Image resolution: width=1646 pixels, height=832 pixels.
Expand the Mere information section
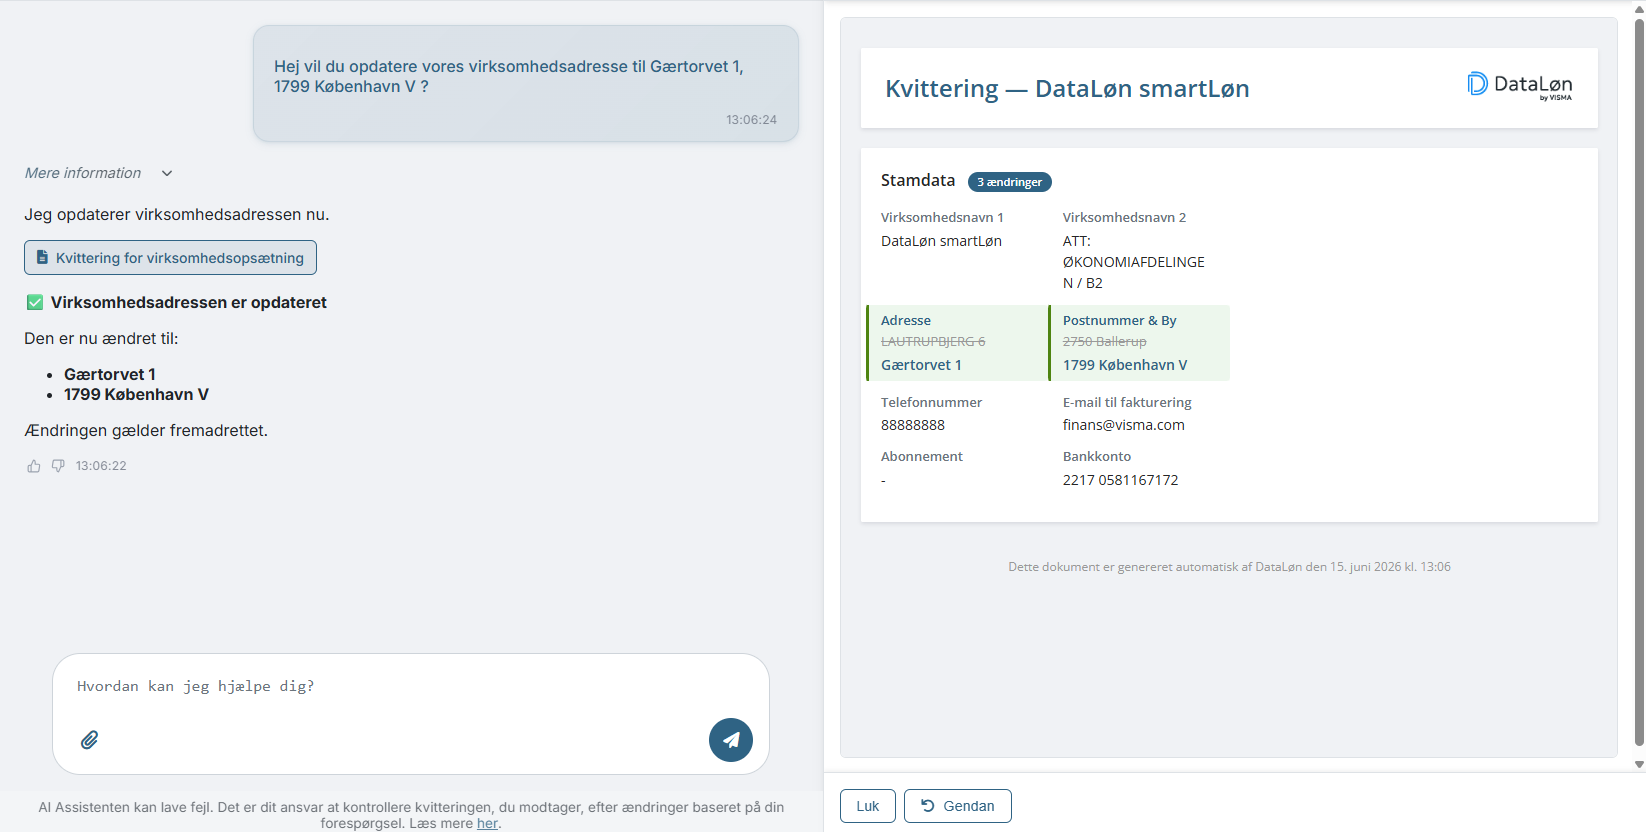click(99, 173)
